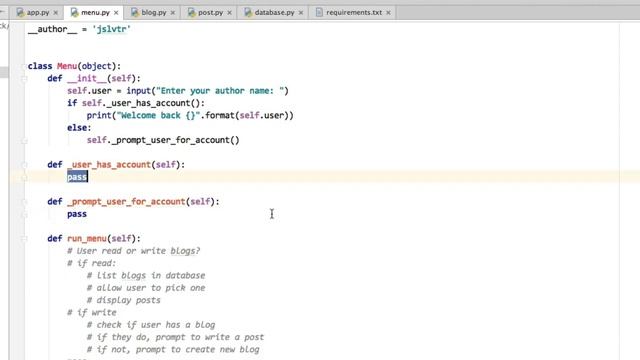Close the database.py tab

pyautogui.click(x=301, y=13)
